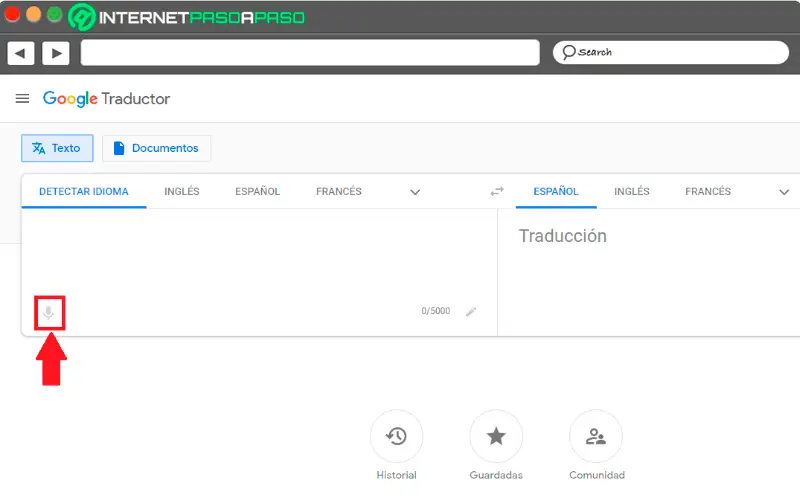Go back with browser back arrow
The width and height of the screenshot is (800, 500).
pyautogui.click(x=20, y=53)
